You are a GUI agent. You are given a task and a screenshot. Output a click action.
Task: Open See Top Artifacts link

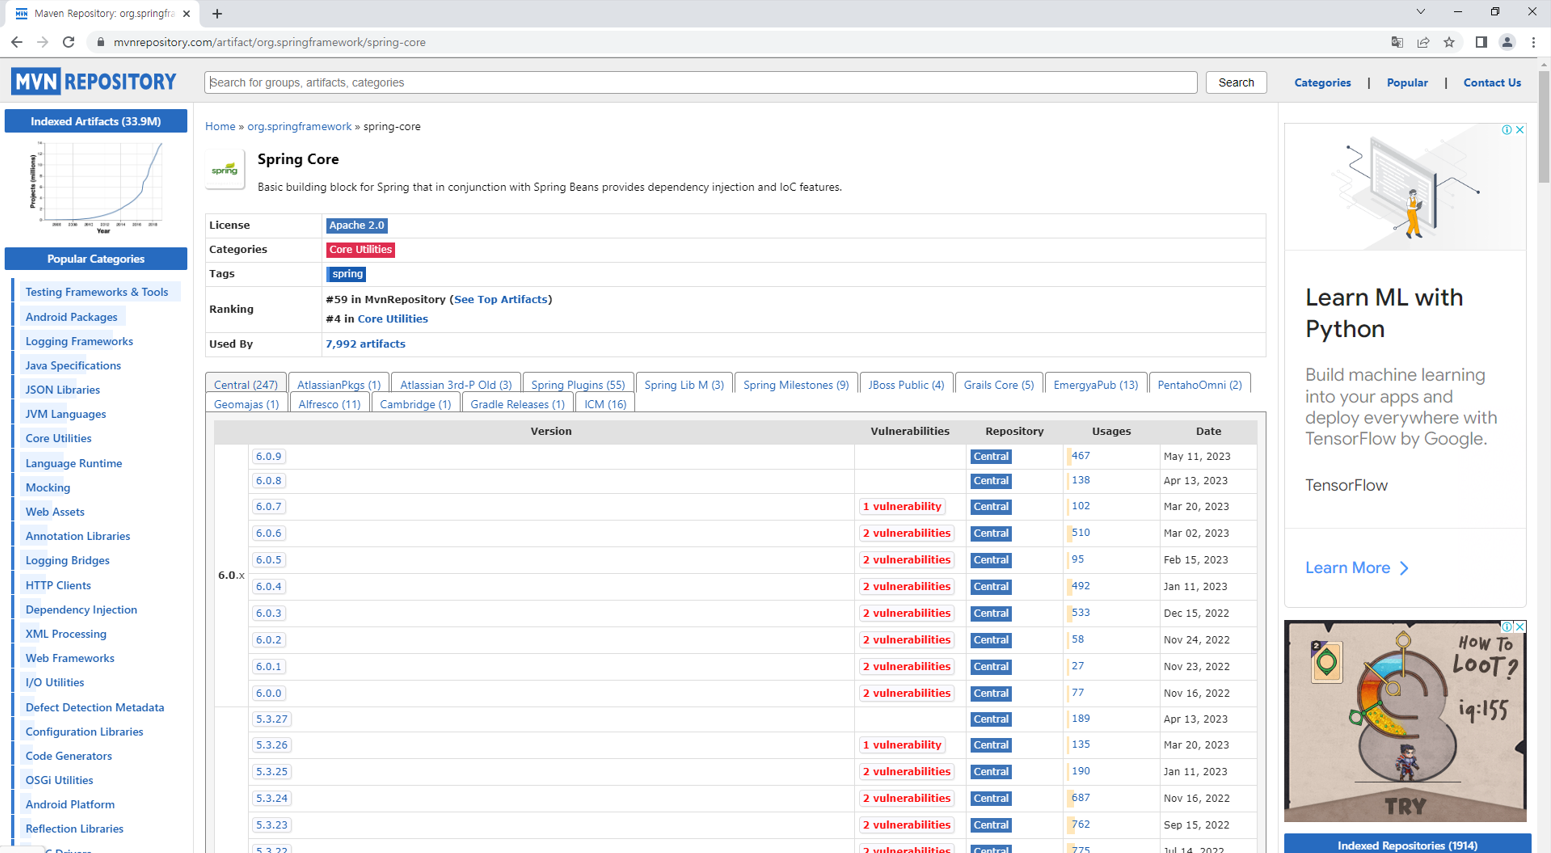501,299
